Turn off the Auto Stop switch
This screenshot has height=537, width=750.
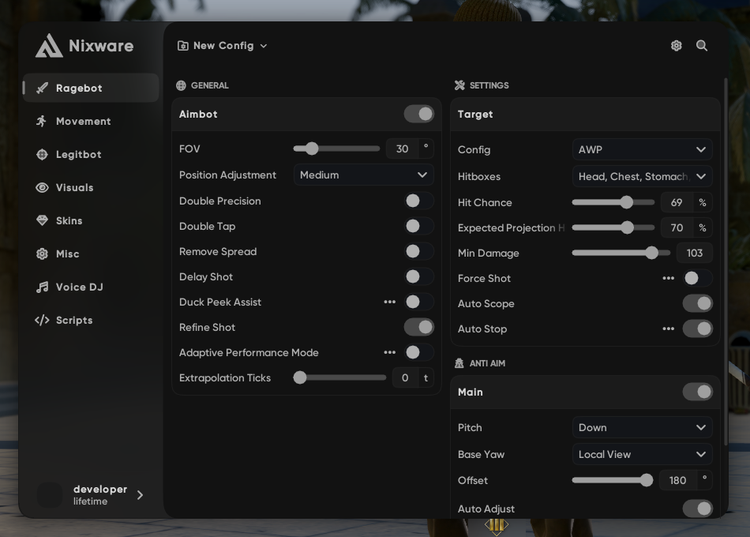pos(698,329)
